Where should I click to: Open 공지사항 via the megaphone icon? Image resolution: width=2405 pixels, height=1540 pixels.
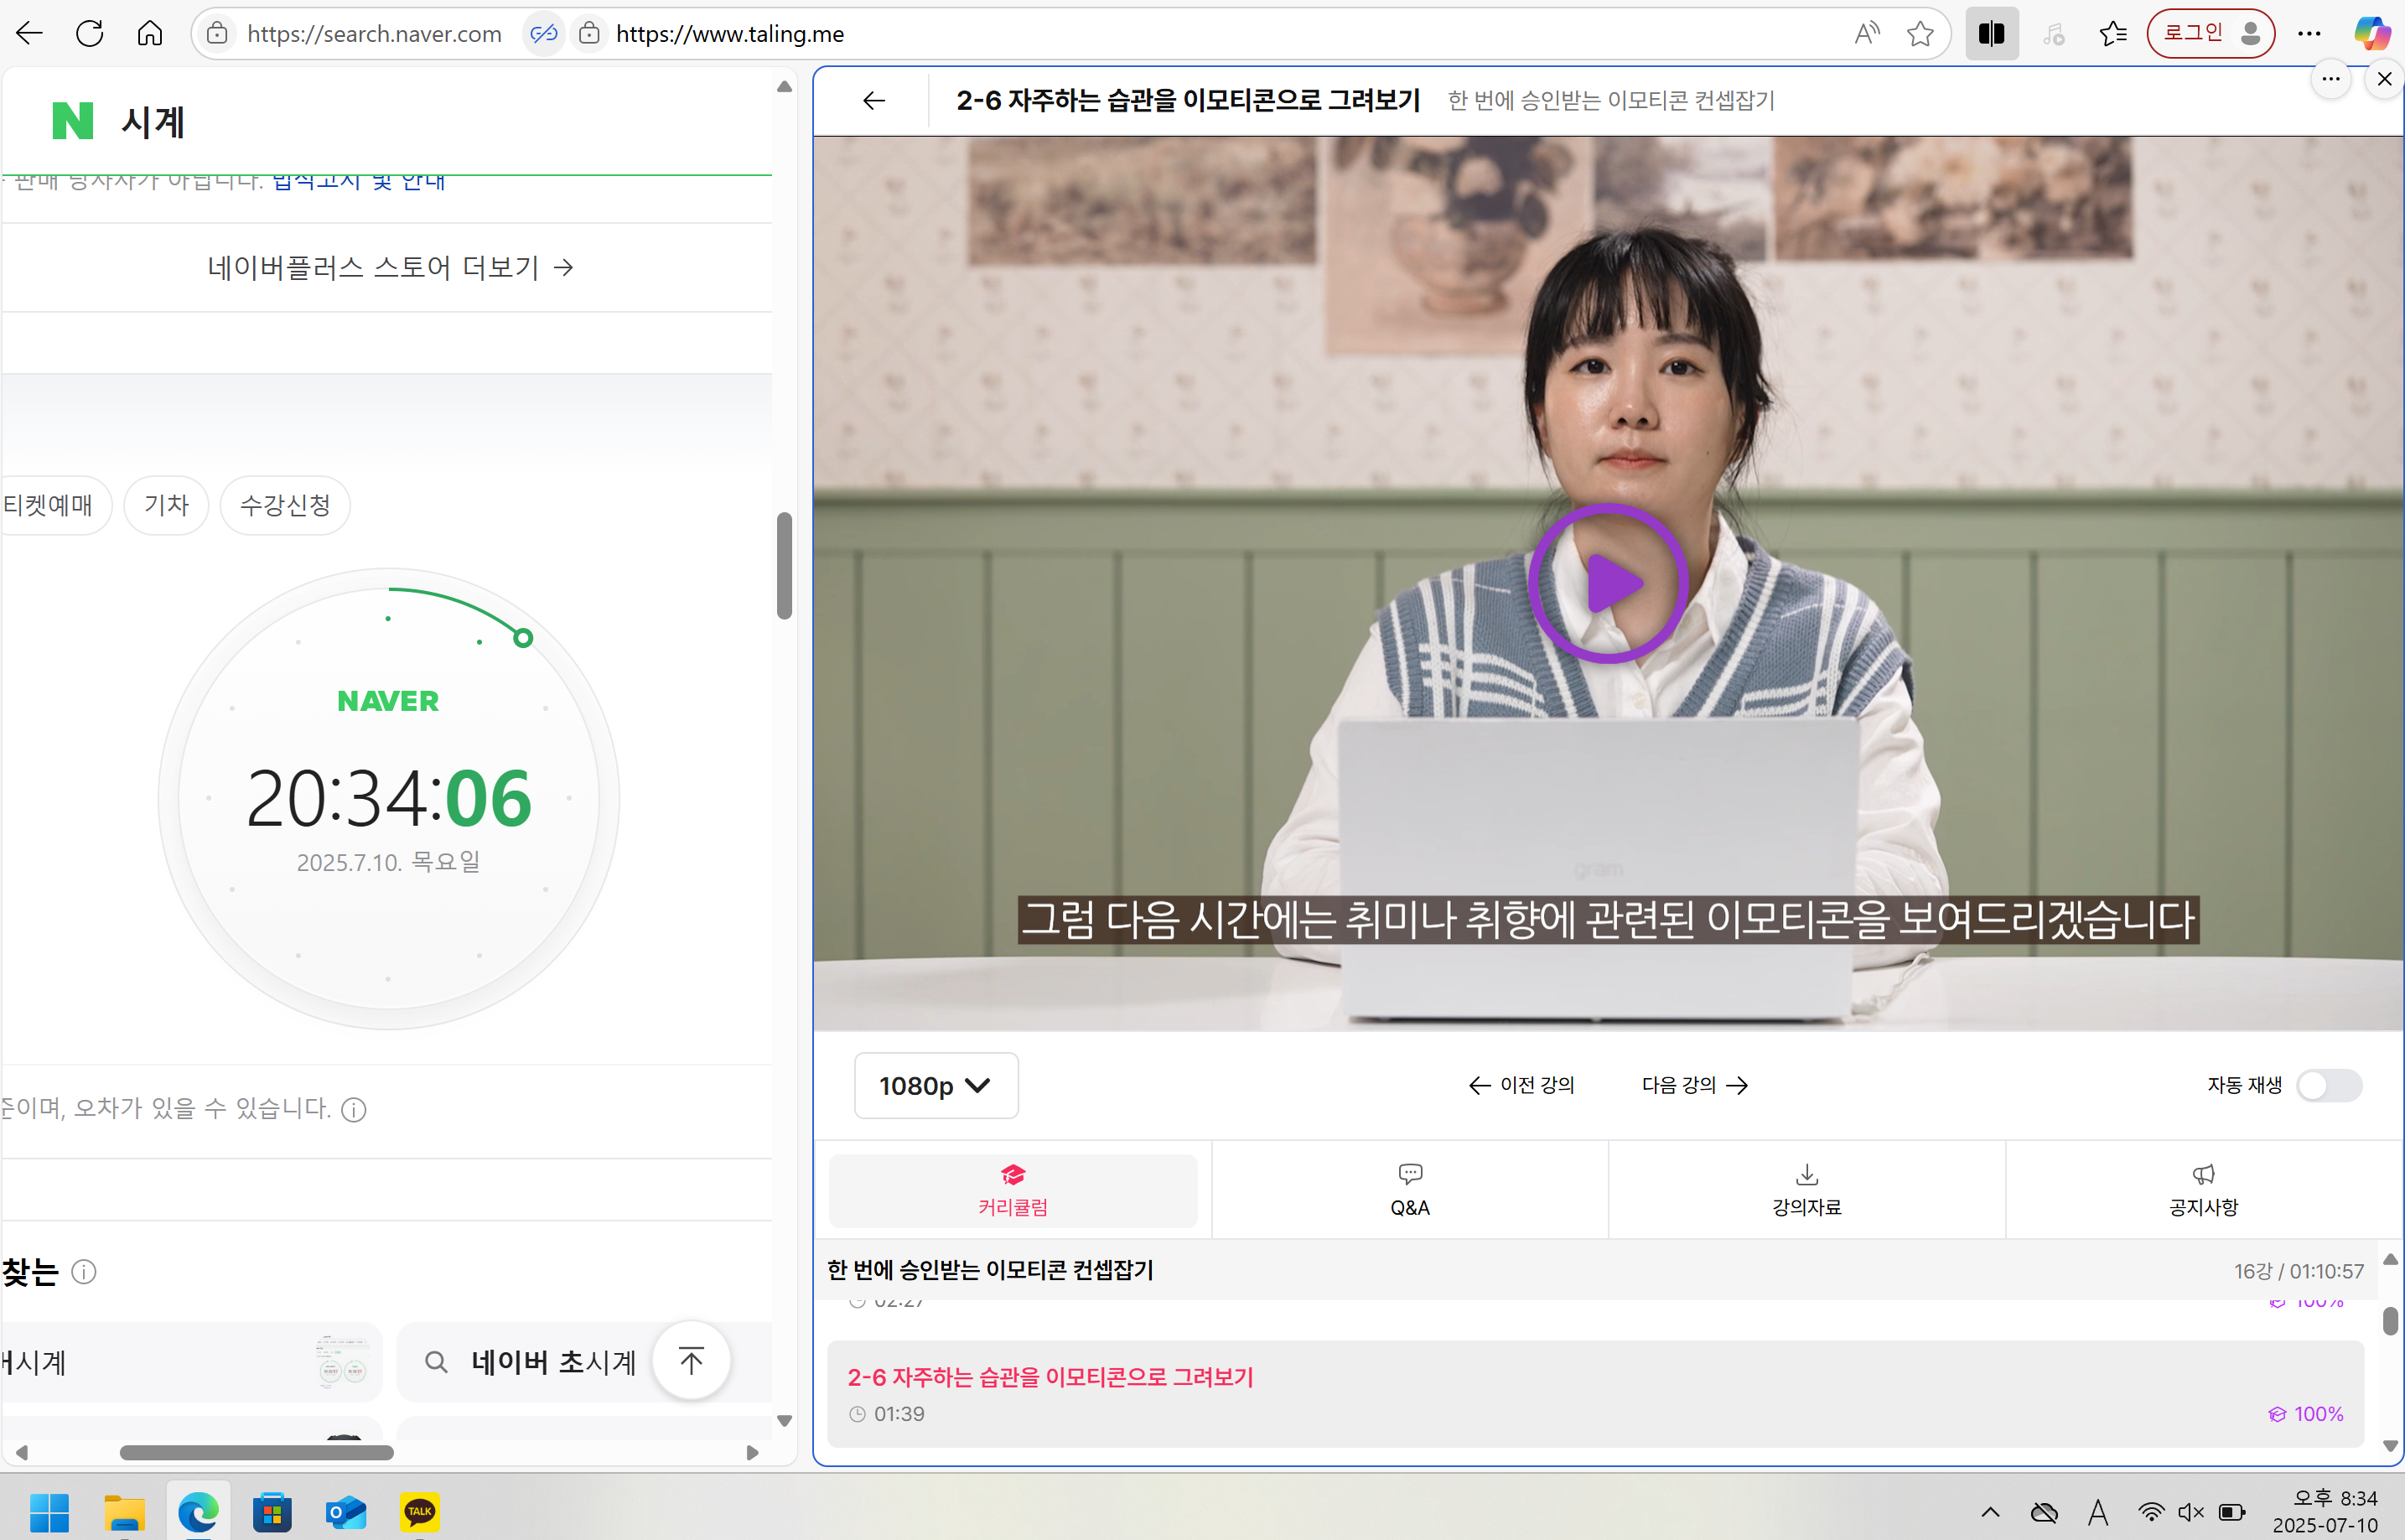pyautogui.click(x=2203, y=1189)
